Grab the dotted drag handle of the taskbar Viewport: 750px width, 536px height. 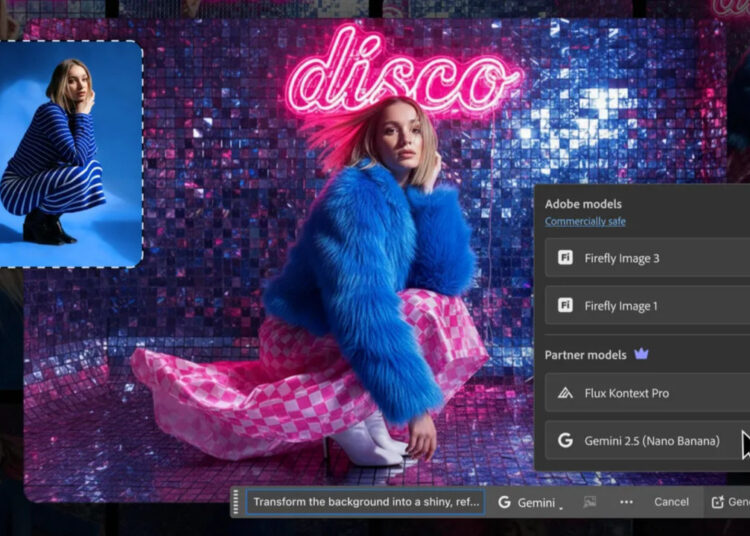[237, 502]
